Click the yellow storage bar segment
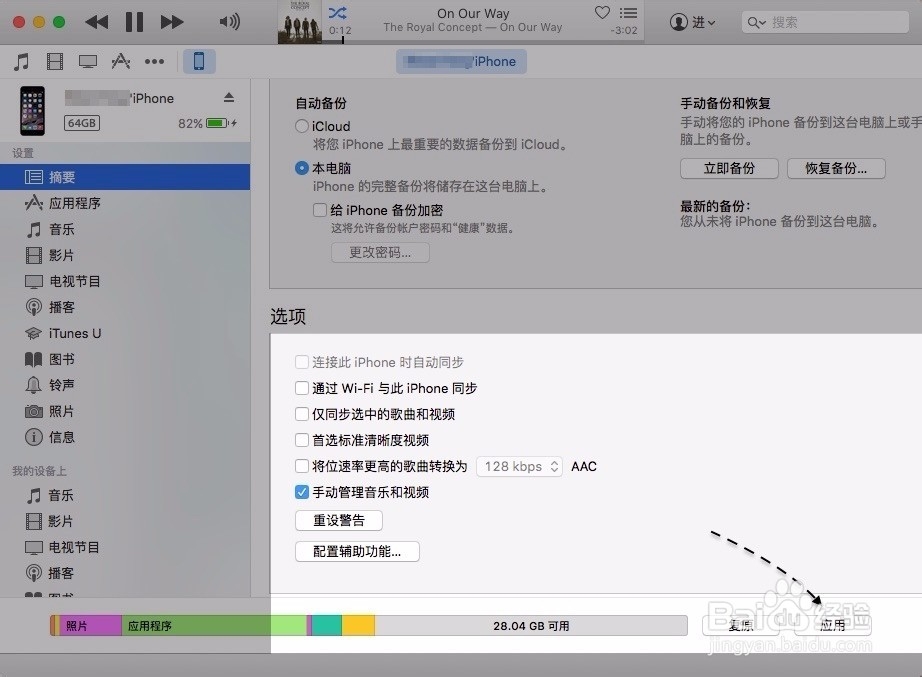Screen dimensions: 922x677 tap(358, 625)
